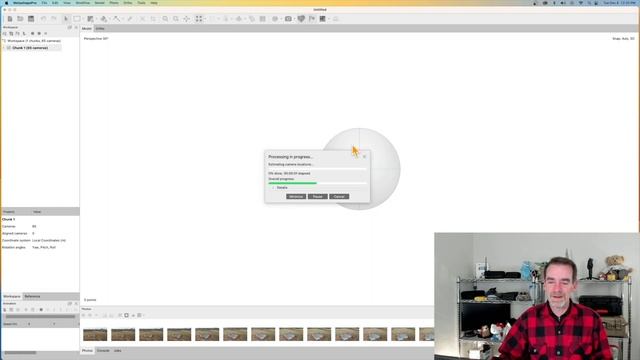This screenshot has width=640, height=360.
Task: Open the Tools menu
Action: click(141, 3)
